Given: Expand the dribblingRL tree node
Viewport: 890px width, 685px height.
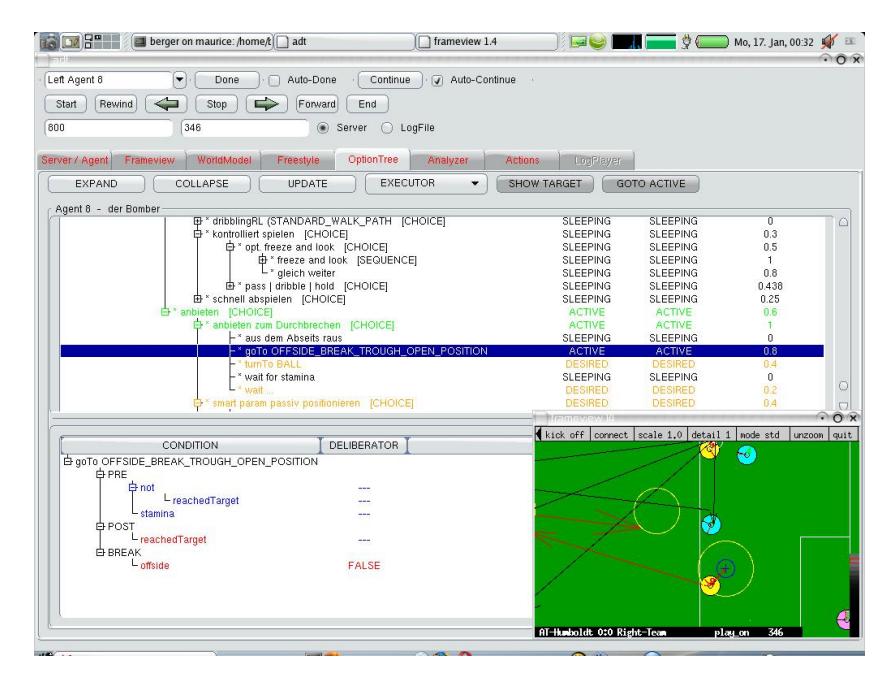Looking at the screenshot, I should [x=198, y=221].
